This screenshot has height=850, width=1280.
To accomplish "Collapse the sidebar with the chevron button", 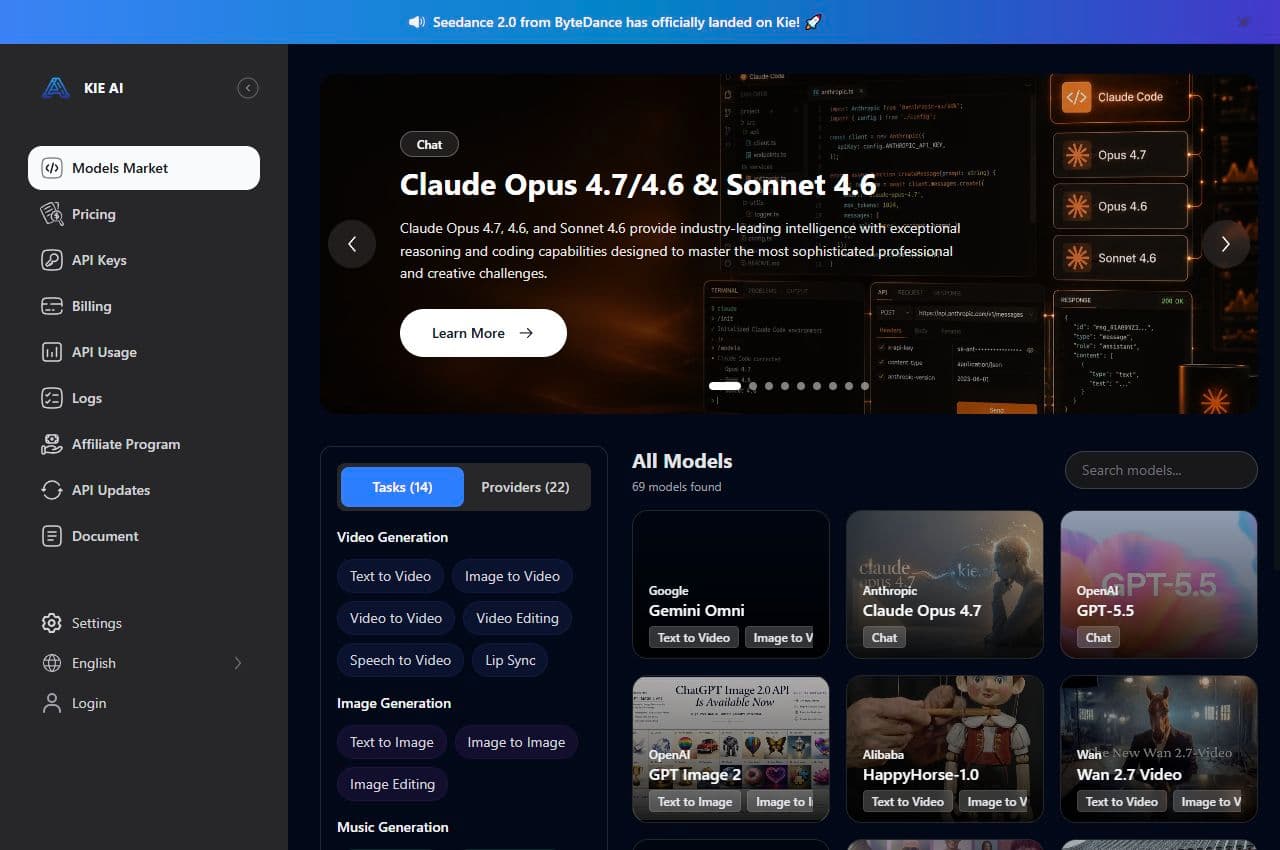I will point(248,88).
